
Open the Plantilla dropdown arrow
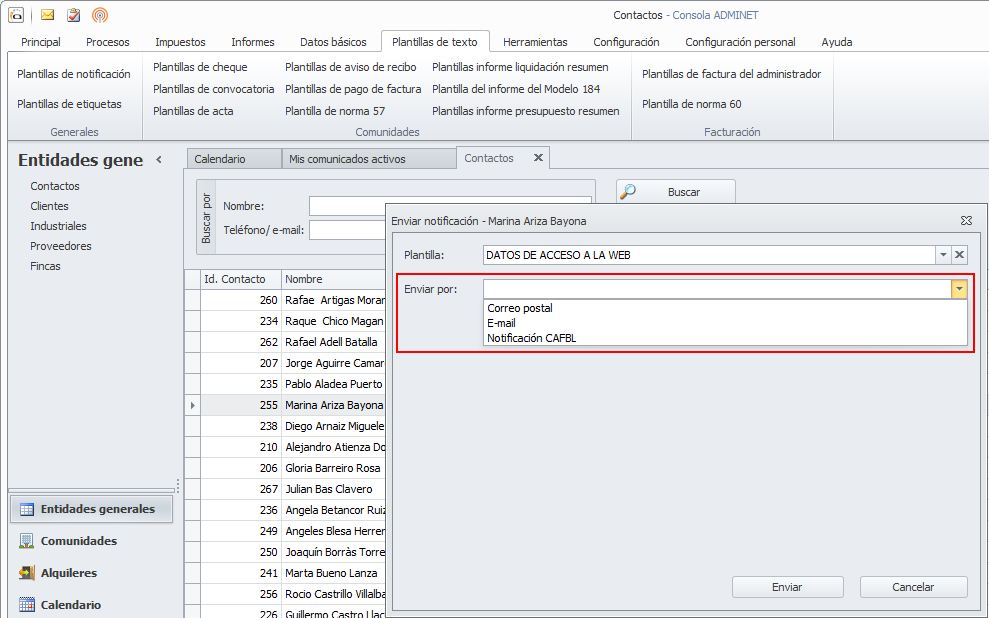pyautogui.click(x=943, y=255)
